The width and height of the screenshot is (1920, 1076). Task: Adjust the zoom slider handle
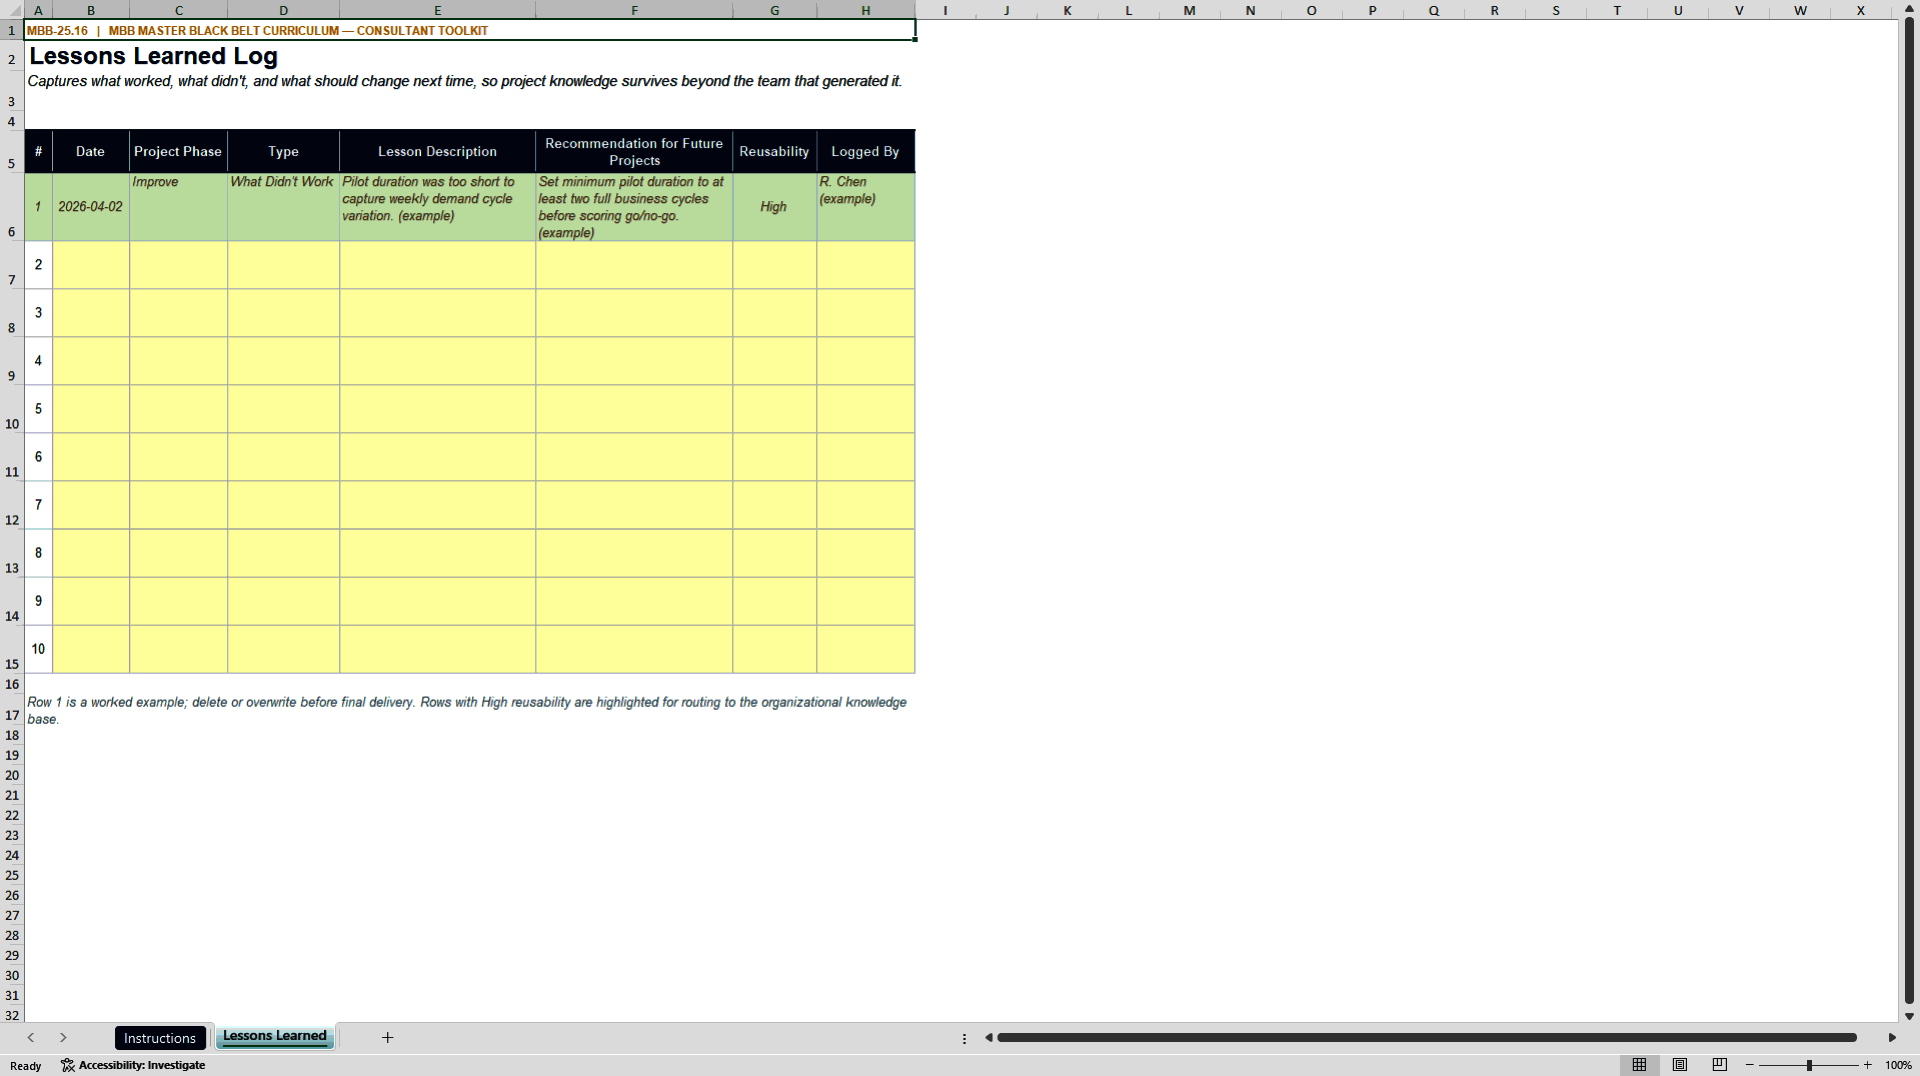[1809, 1065]
